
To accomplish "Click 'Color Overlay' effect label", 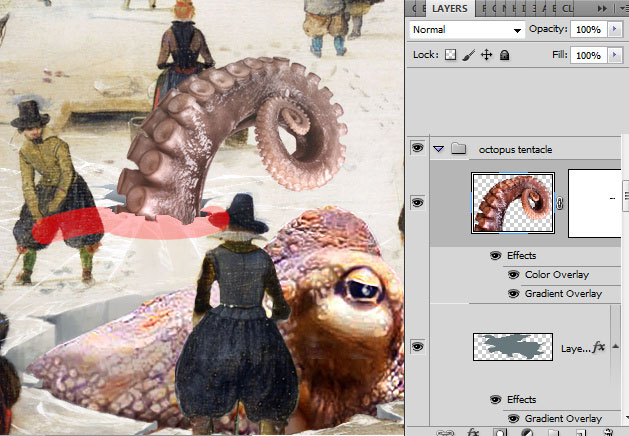I will (557, 275).
